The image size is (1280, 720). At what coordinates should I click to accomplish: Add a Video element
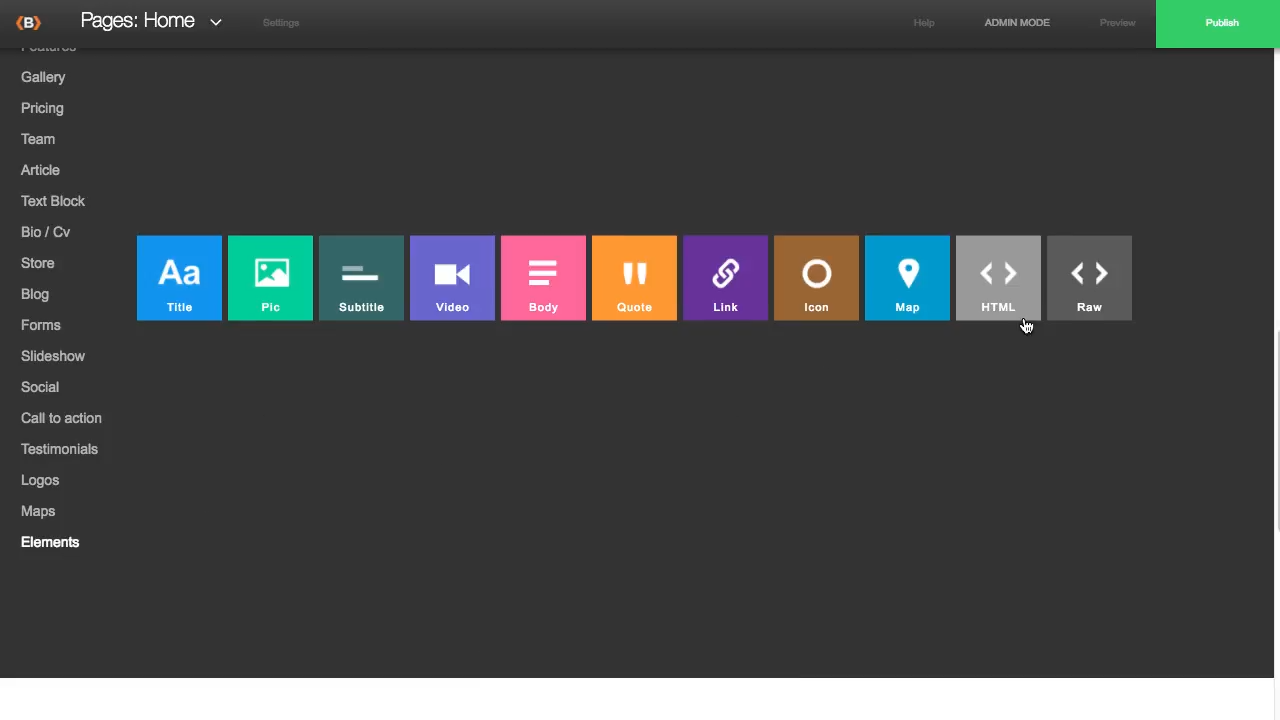[452, 278]
